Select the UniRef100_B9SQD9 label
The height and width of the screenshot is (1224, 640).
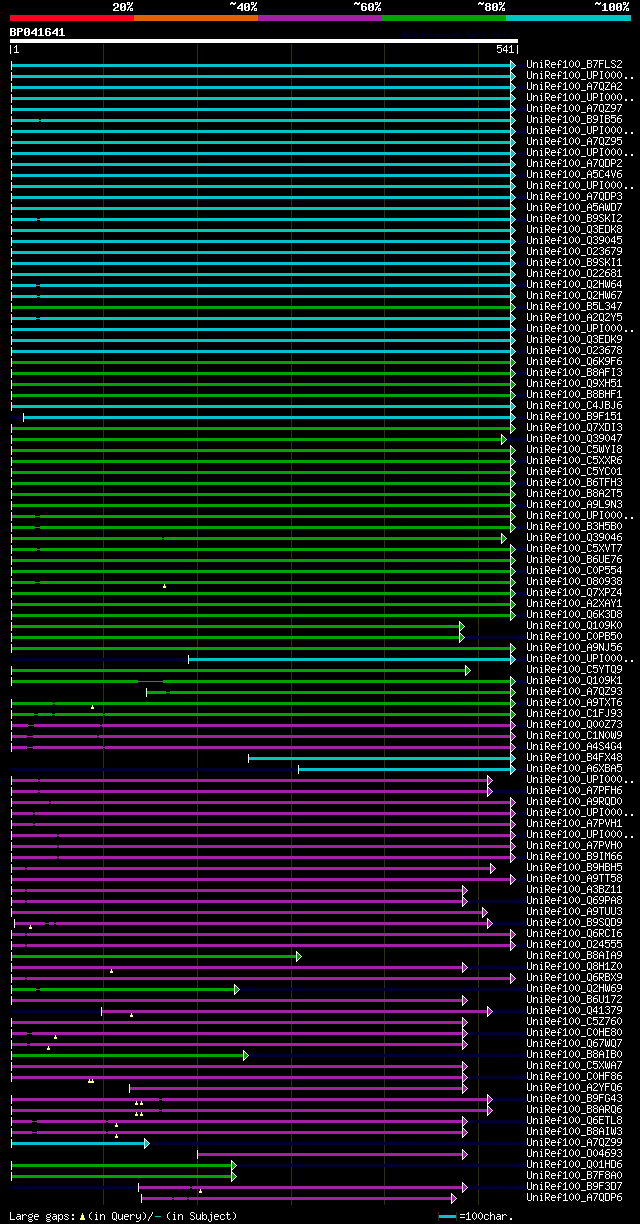pyautogui.click(x=574, y=923)
